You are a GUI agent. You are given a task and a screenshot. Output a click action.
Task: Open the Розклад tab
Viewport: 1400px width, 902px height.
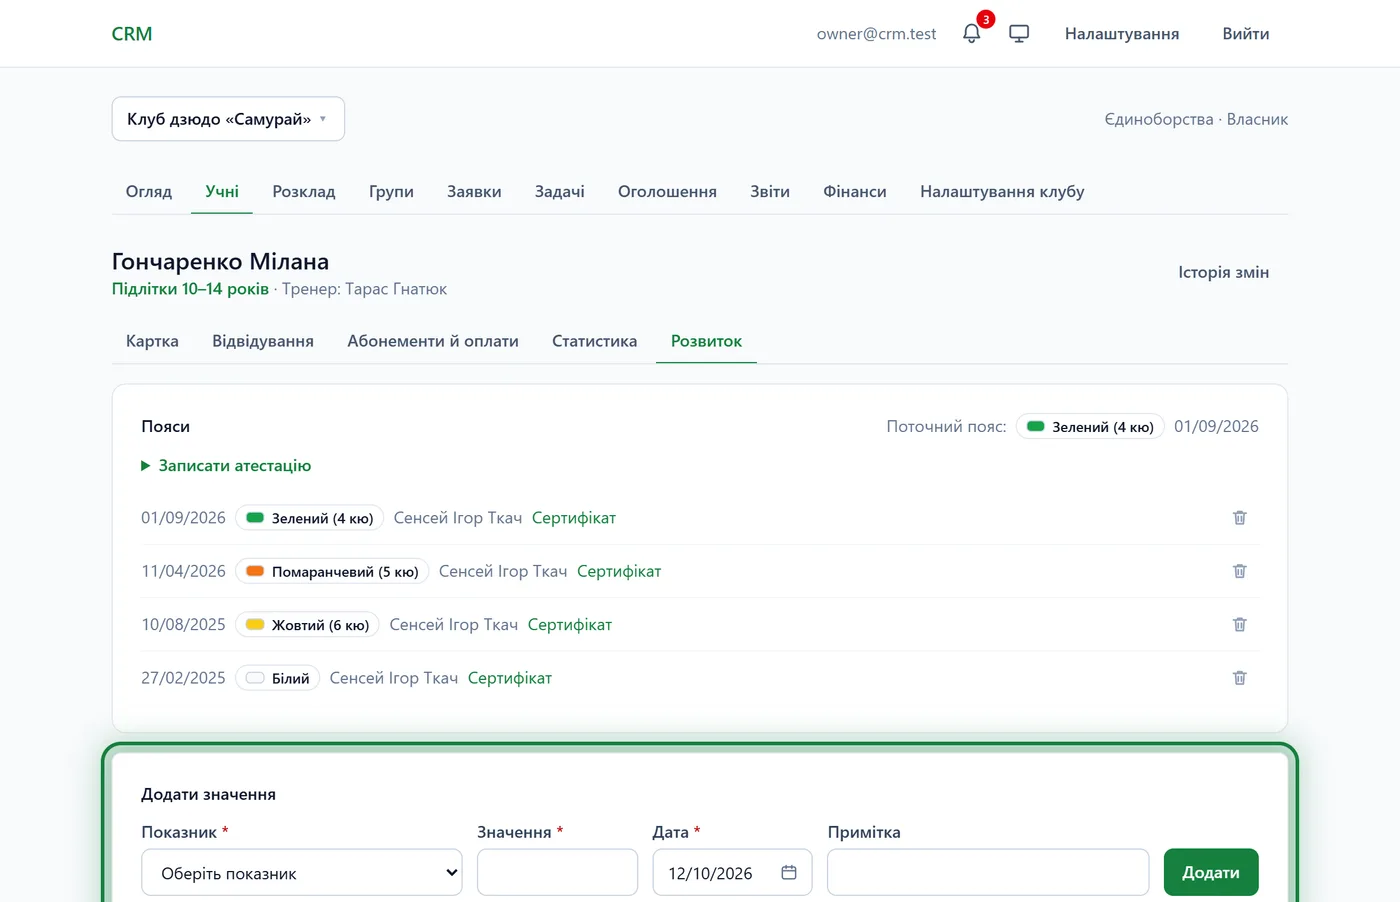(304, 192)
